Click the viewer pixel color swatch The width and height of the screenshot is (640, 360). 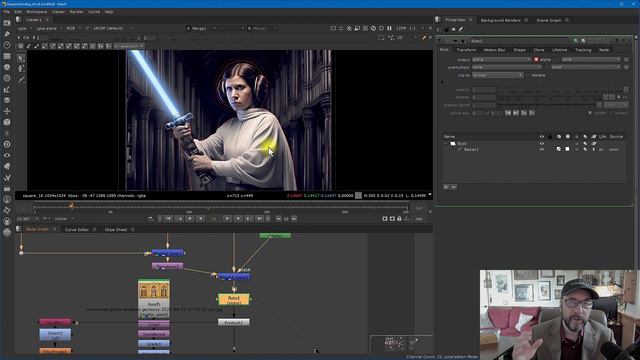[358, 196]
